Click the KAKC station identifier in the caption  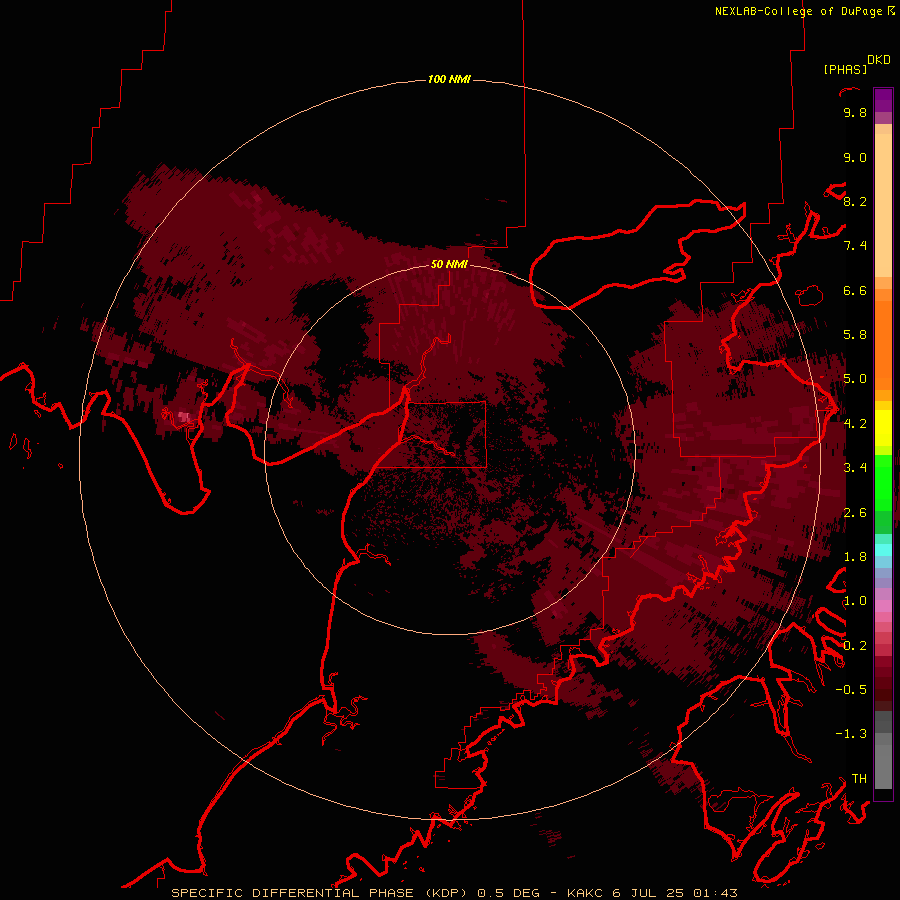pos(585,893)
